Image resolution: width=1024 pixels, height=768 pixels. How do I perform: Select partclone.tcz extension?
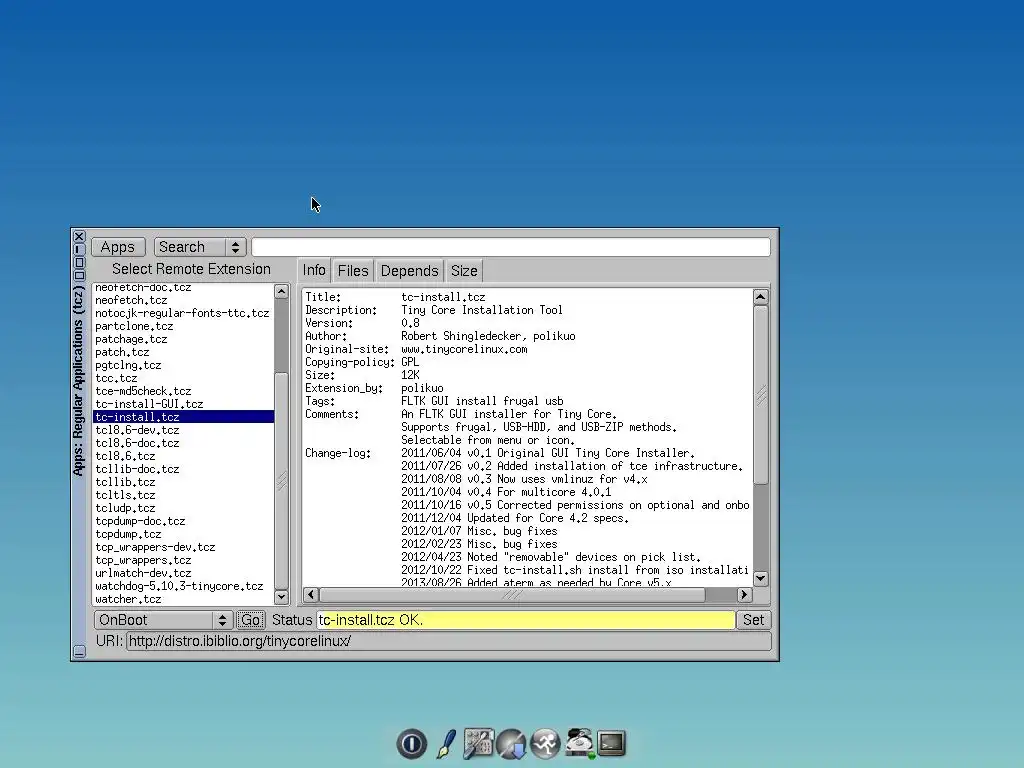coord(183,326)
